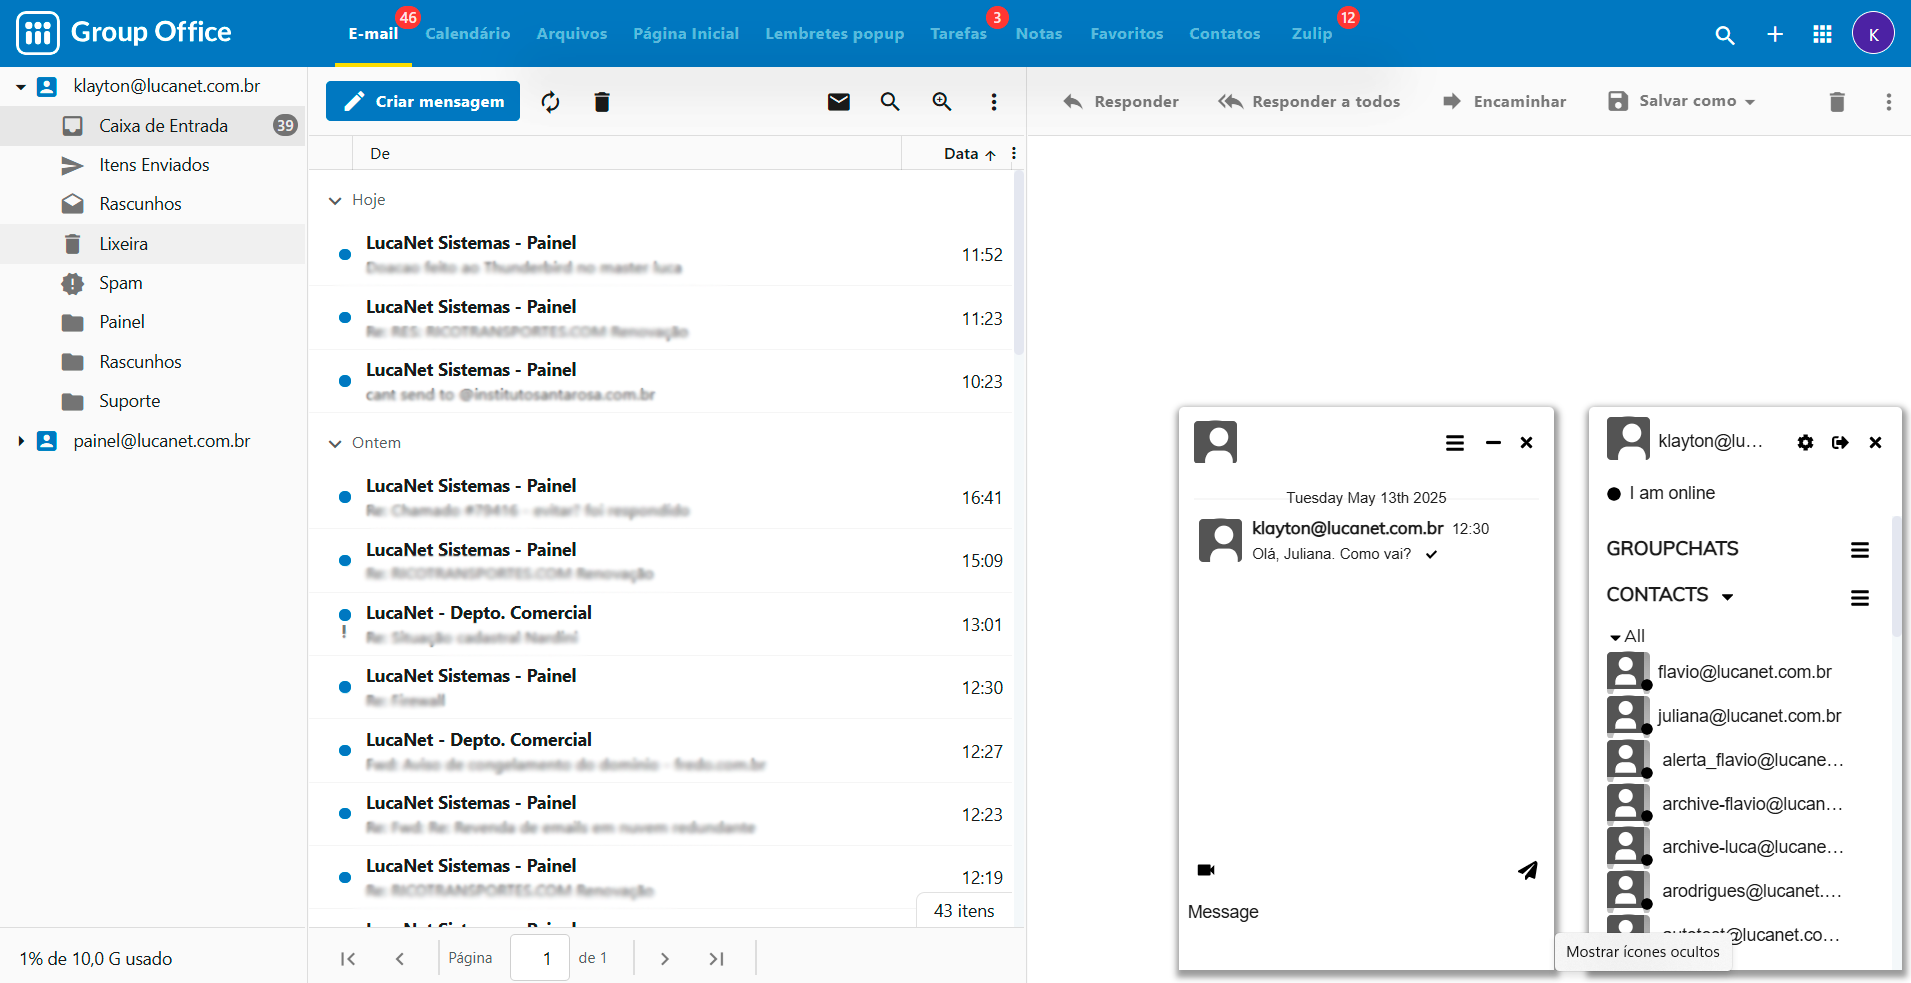Click the chat log out icon
Viewport: 1911px width, 983px height.
(x=1839, y=443)
